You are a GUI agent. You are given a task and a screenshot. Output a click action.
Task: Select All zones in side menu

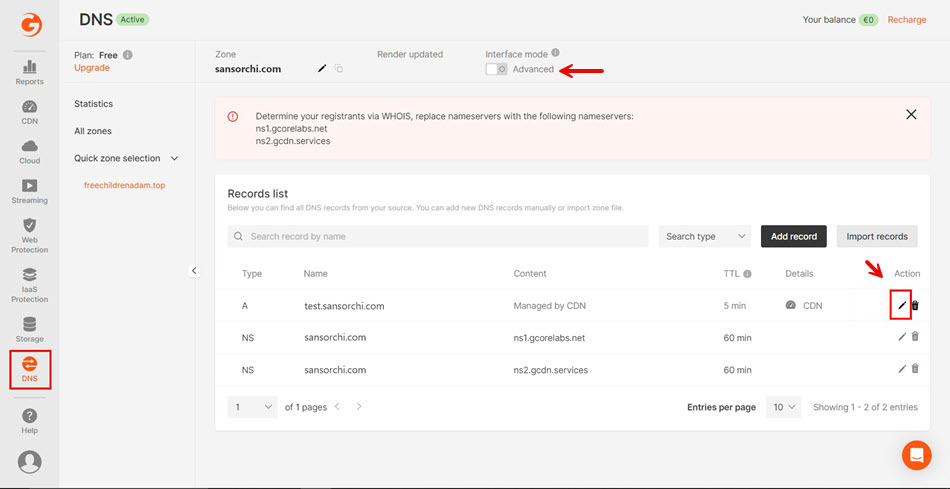pos(93,131)
